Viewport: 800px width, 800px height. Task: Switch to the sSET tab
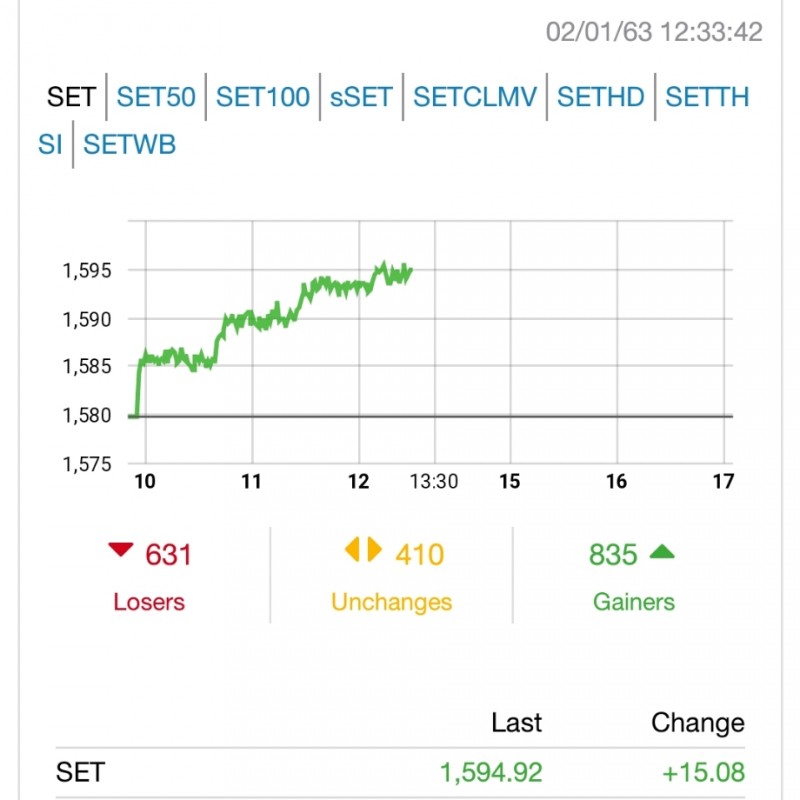[361, 97]
